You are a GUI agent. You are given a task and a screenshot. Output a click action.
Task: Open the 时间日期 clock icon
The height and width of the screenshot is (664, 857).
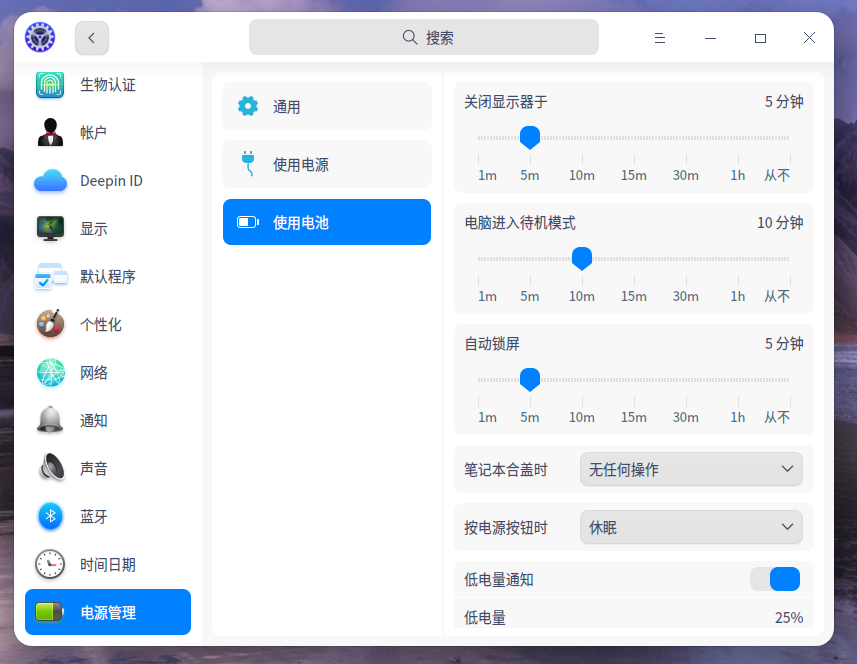[x=50, y=564]
